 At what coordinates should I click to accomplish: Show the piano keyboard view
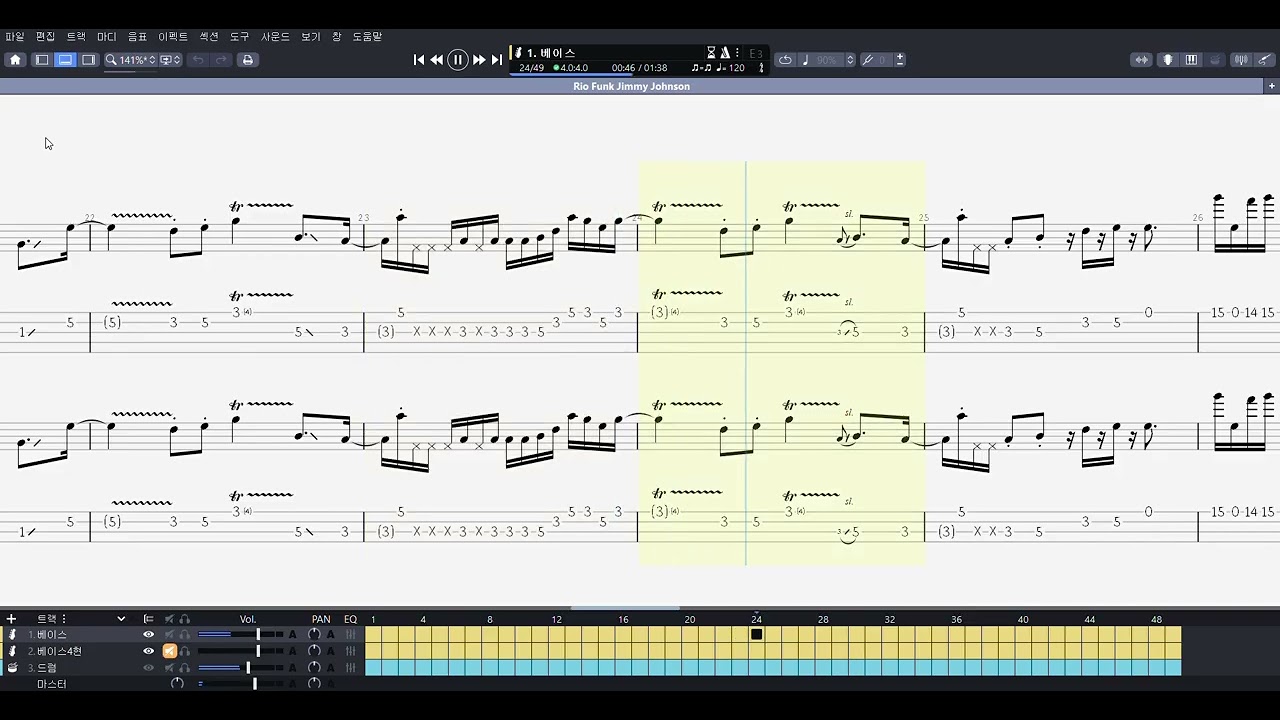[1191, 60]
